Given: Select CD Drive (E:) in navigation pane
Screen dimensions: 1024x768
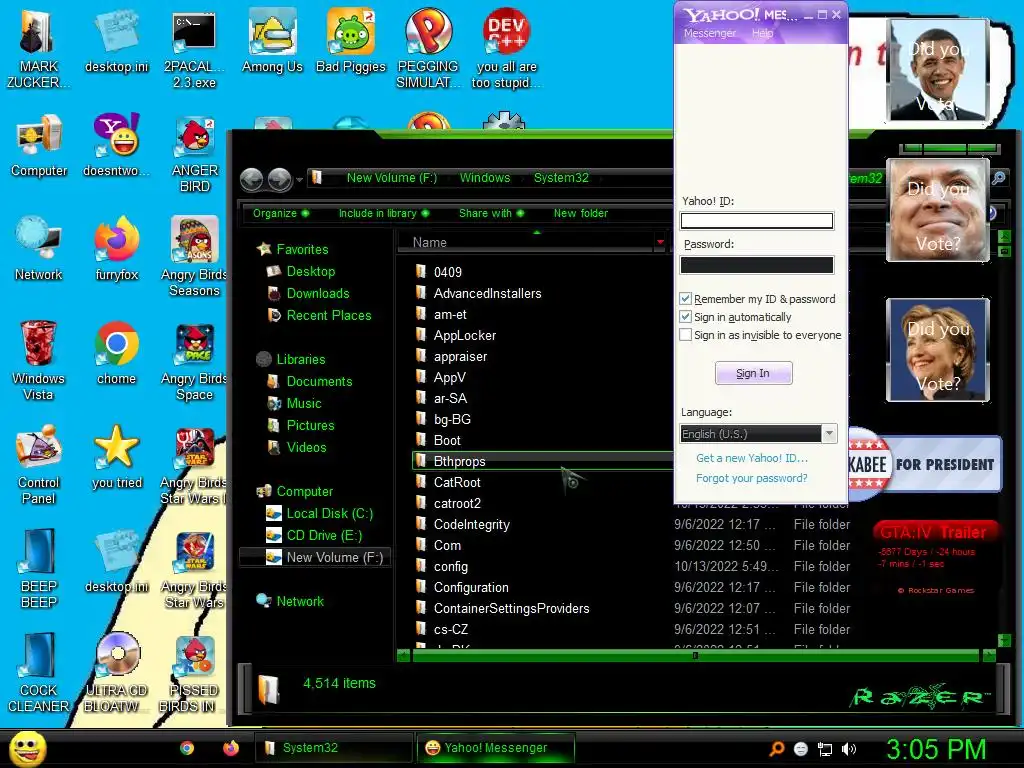Looking at the screenshot, I should click(324, 536).
